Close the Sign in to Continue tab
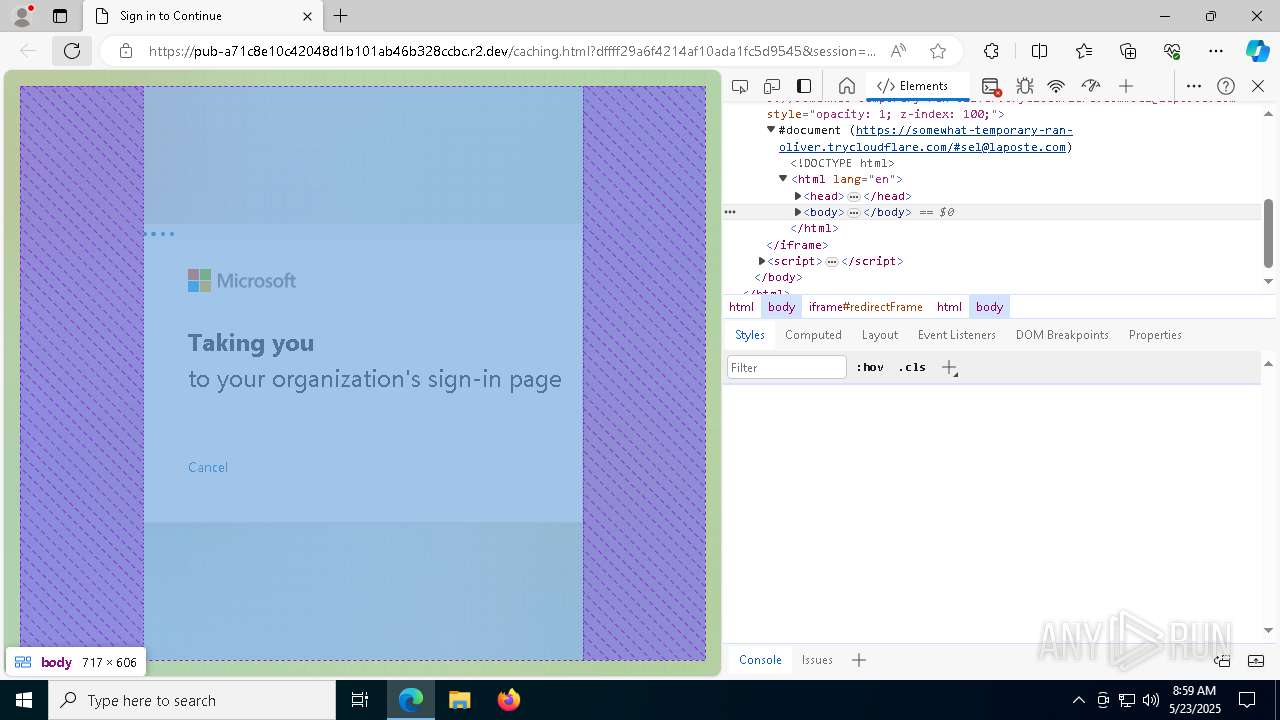1280x720 pixels. point(308,16)
